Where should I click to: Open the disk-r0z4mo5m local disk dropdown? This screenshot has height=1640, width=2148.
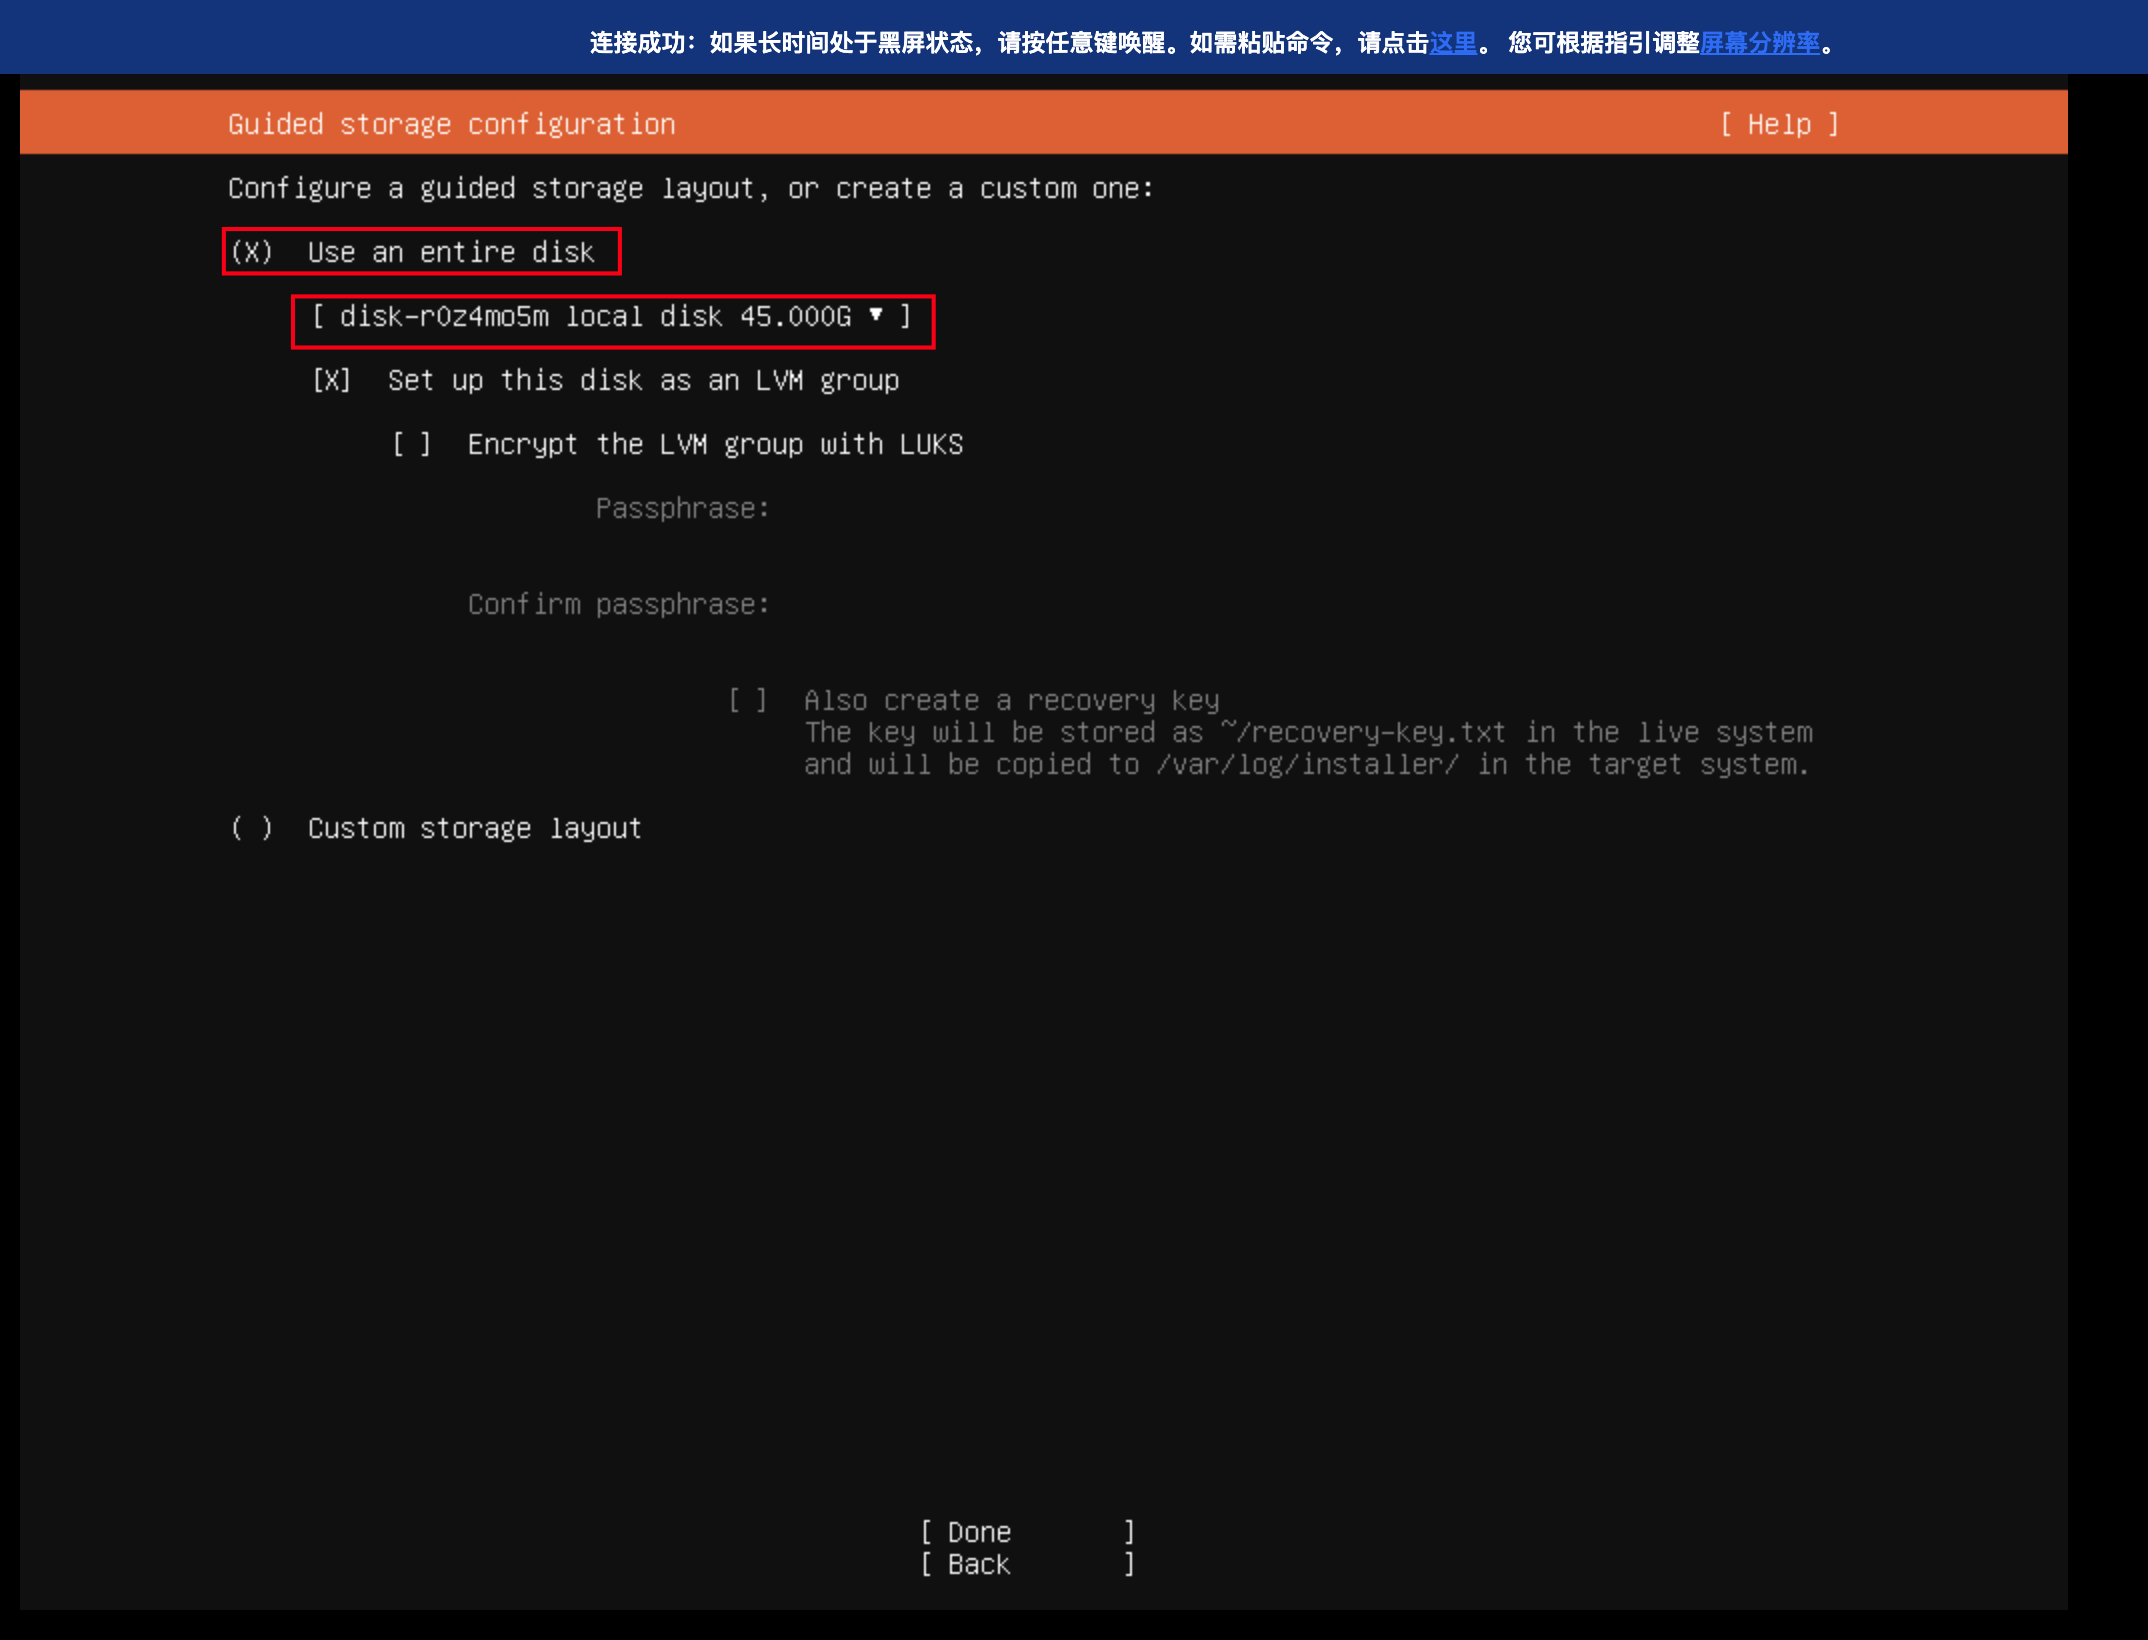[x=611, y=317]
